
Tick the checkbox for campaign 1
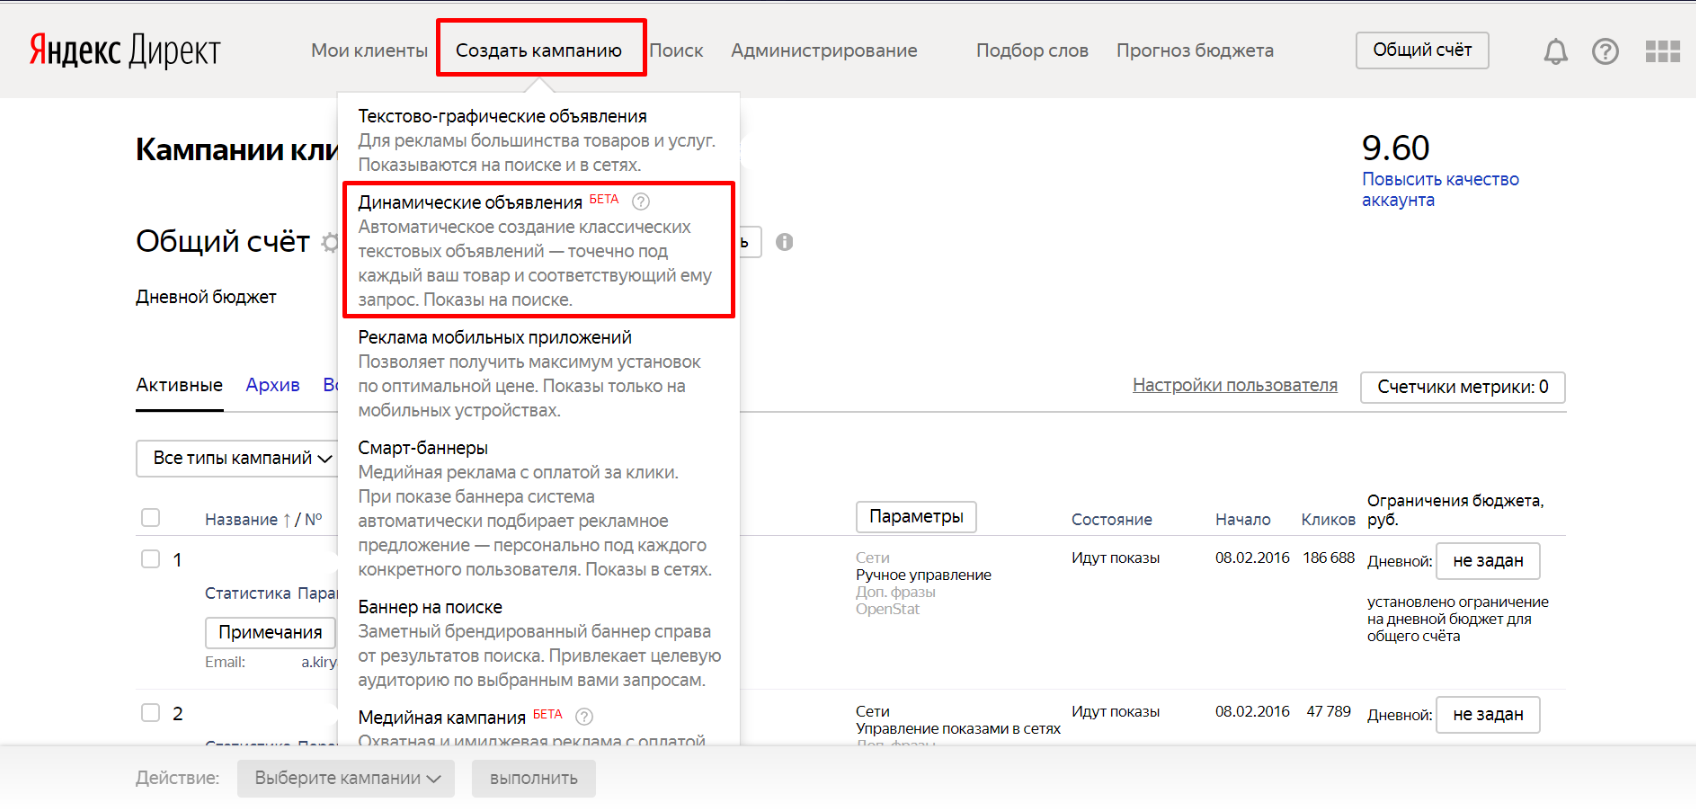coord(151,559)
